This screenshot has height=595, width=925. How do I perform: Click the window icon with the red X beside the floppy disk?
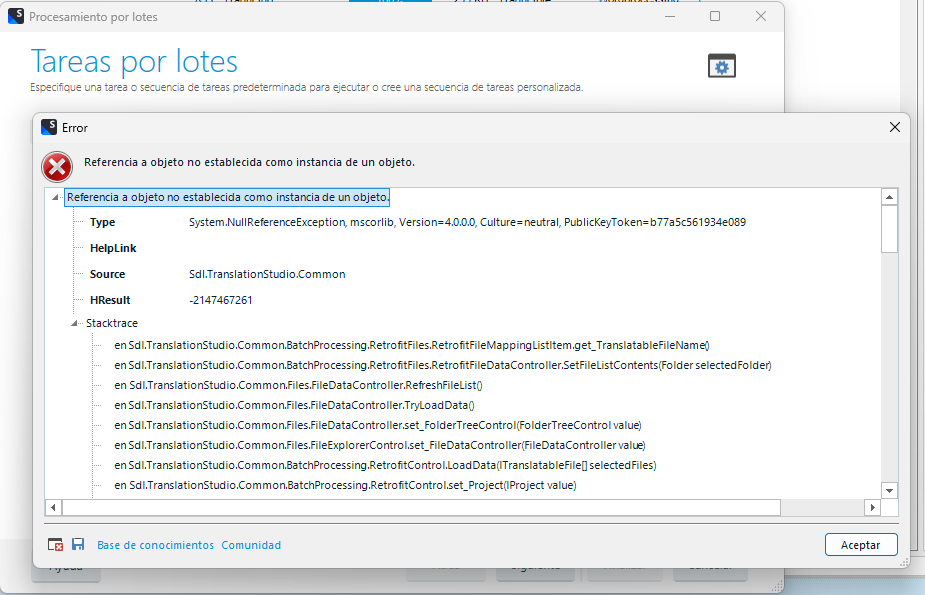click(x=55, y=545)
